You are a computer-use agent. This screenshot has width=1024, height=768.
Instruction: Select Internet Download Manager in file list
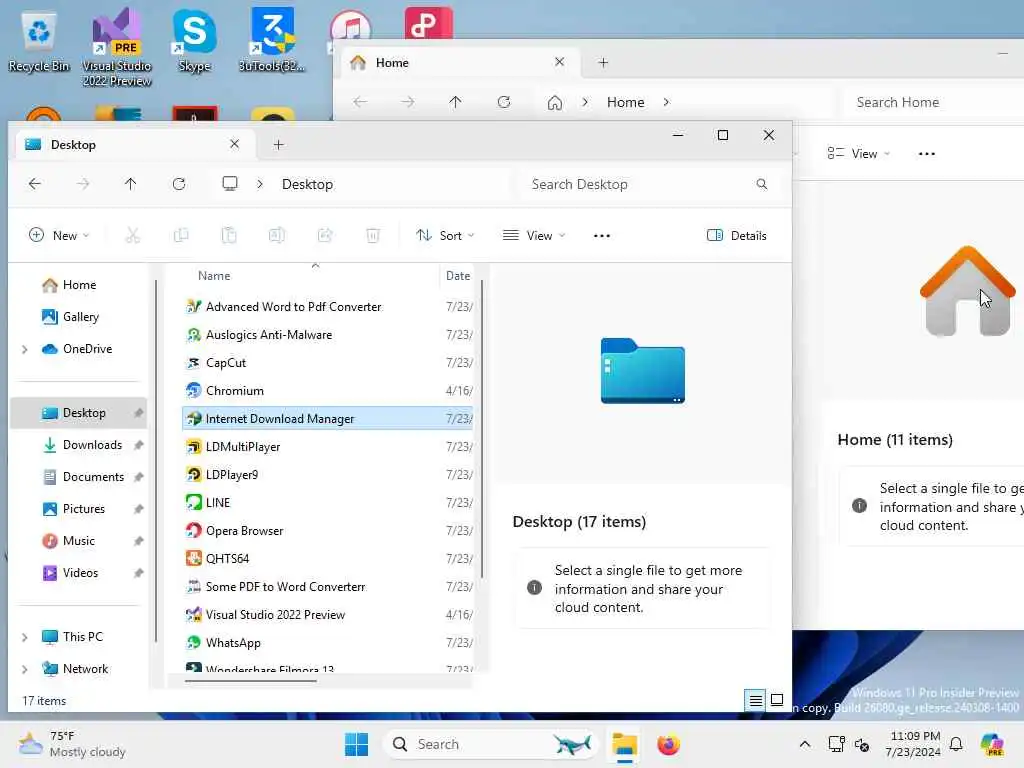327,419
